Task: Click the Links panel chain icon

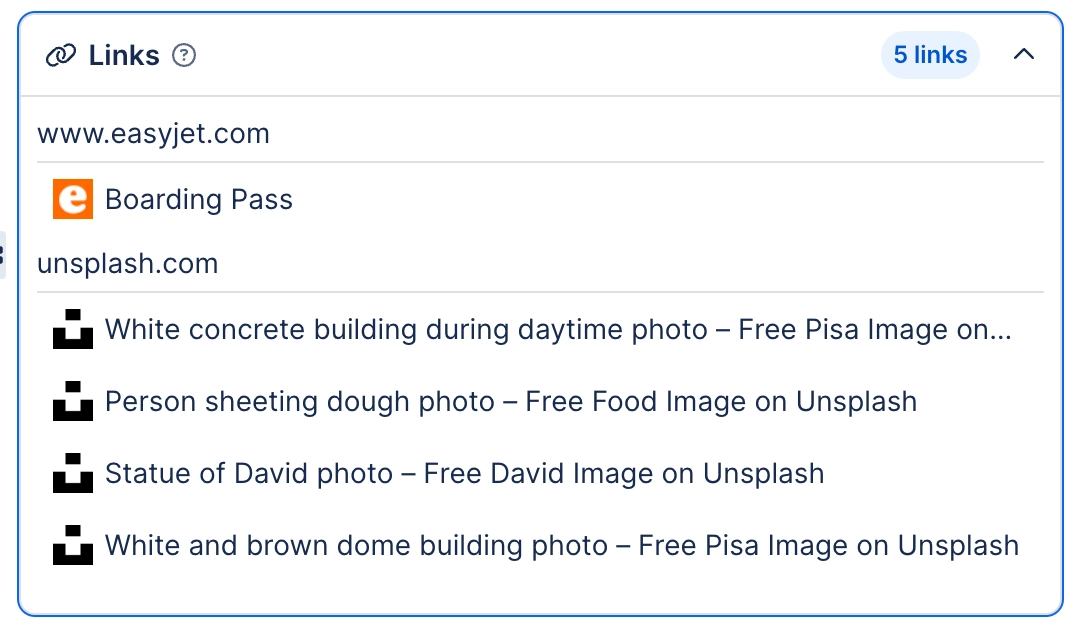Action: (x=61, y=55)
